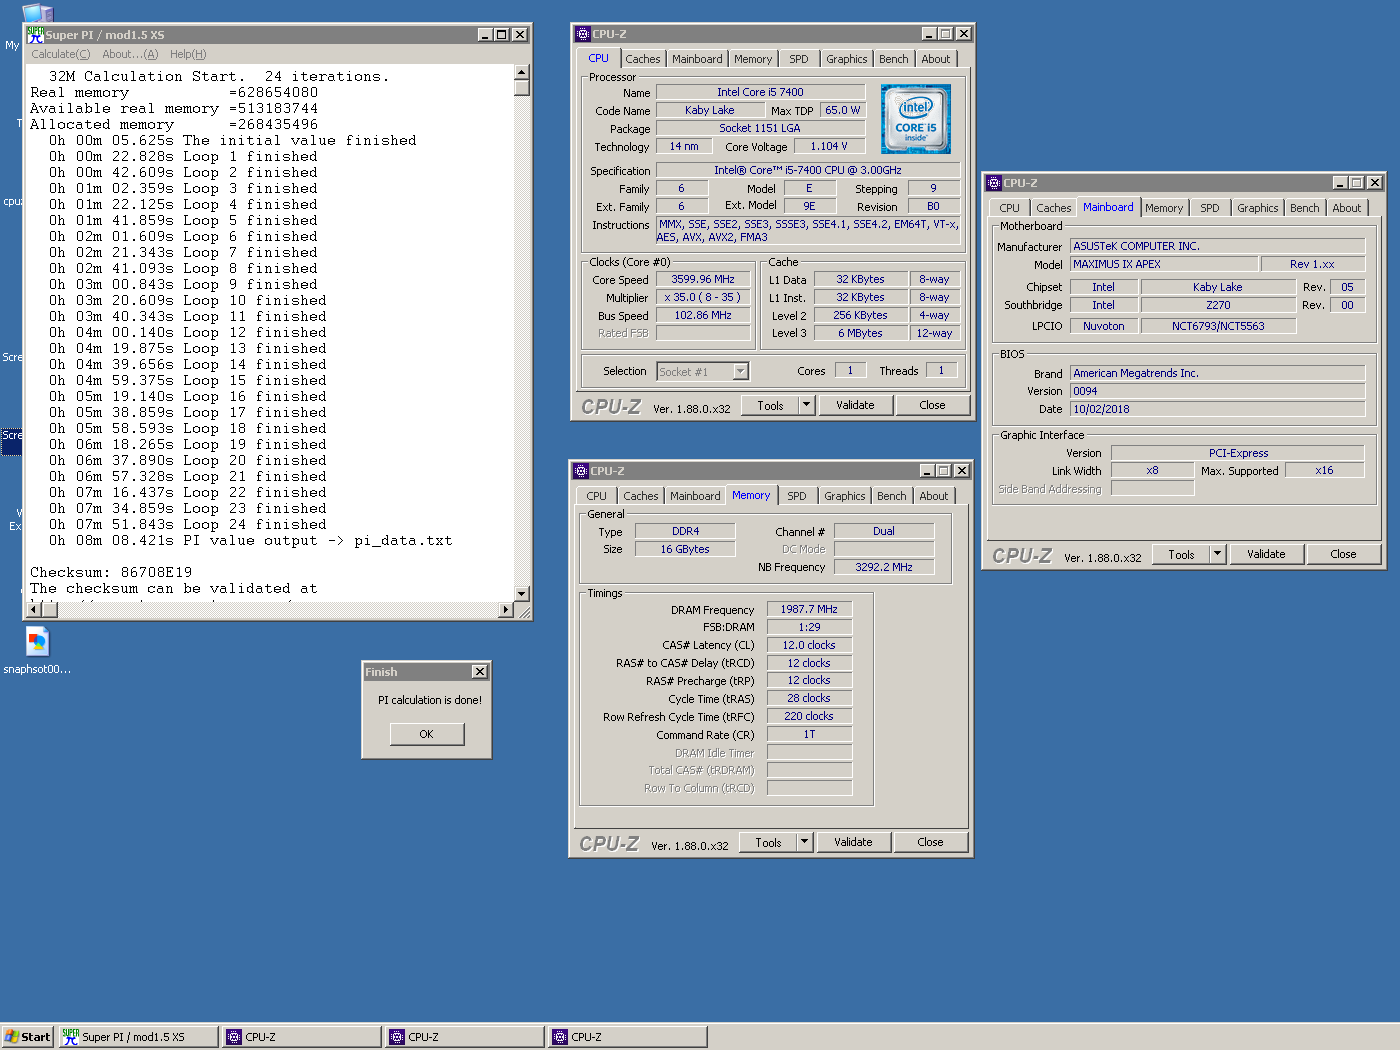Click Close button in Memory window
The height and width of the screenshot is (1050, 1400).
[x=930, y=842]
